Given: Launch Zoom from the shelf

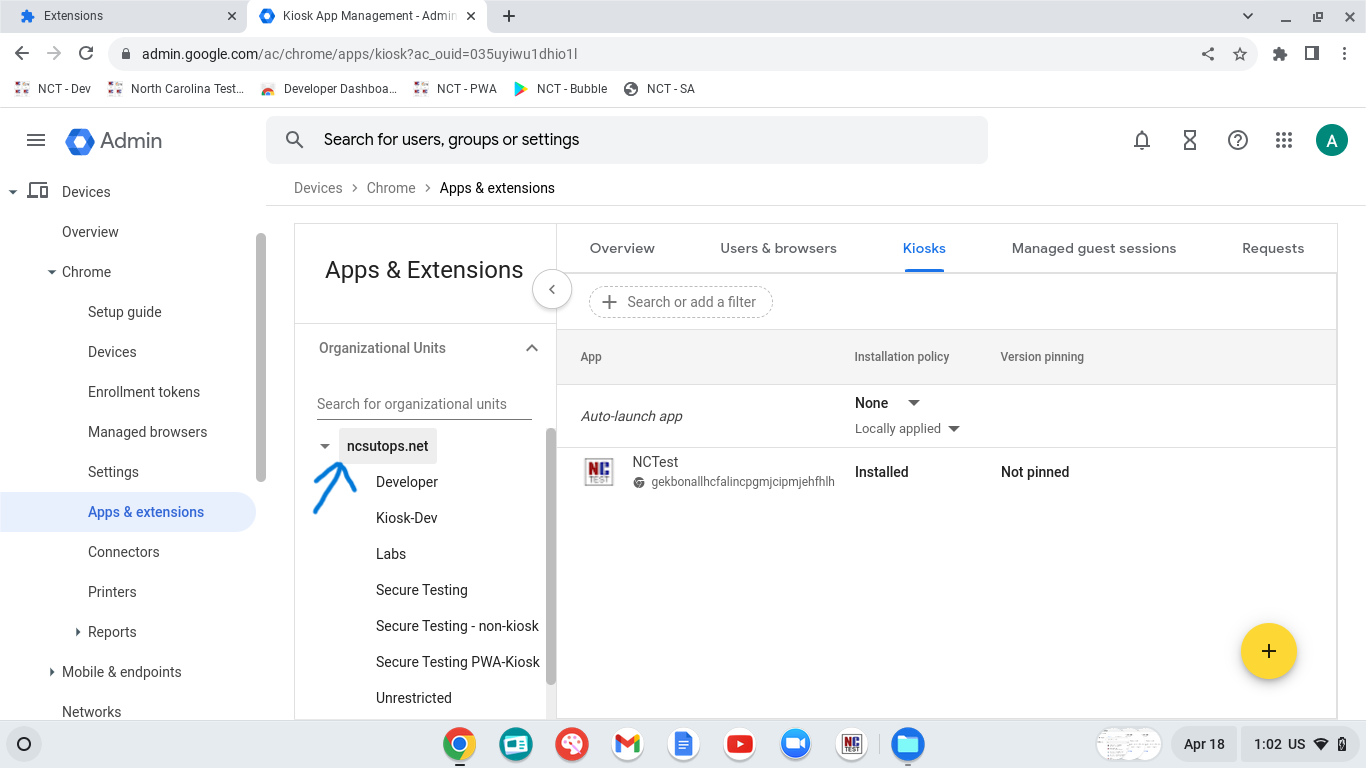Looking at the screenshot, I should 796,744.
